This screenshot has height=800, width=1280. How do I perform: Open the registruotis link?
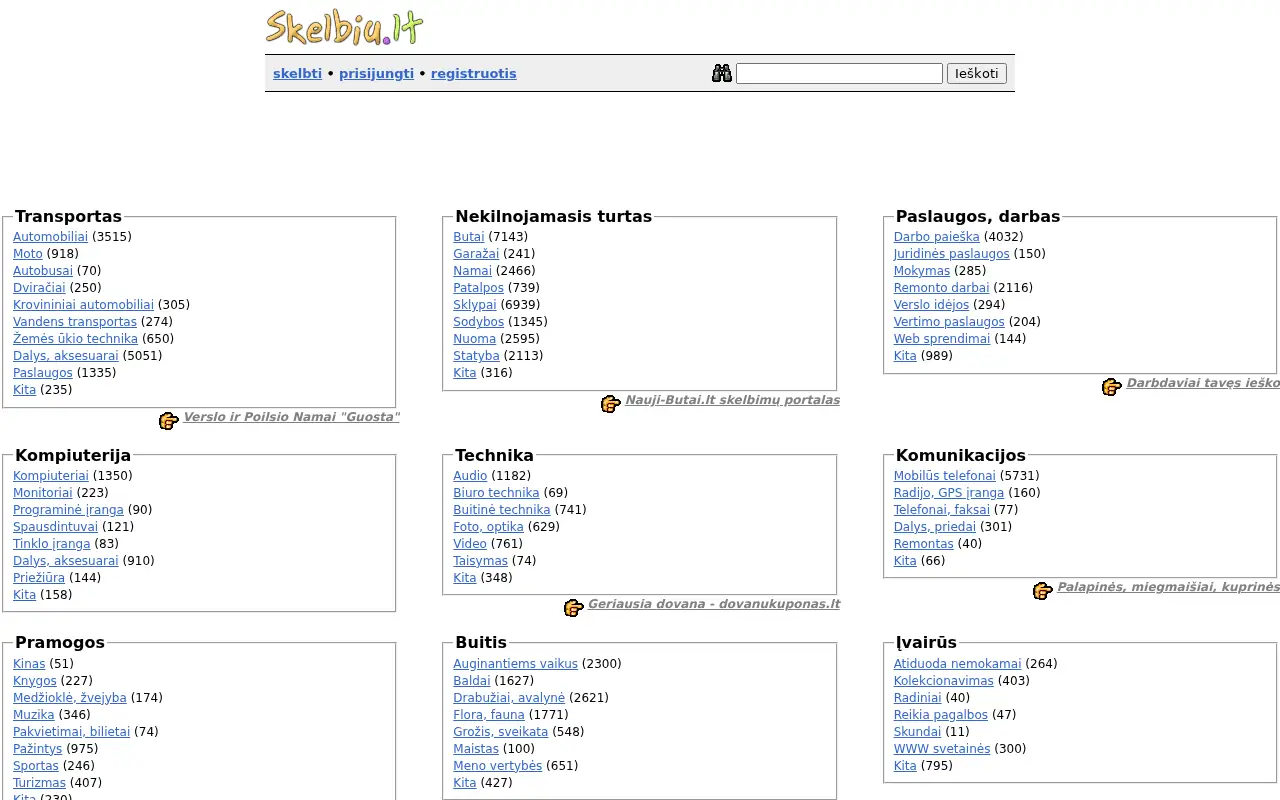point(474,74)
